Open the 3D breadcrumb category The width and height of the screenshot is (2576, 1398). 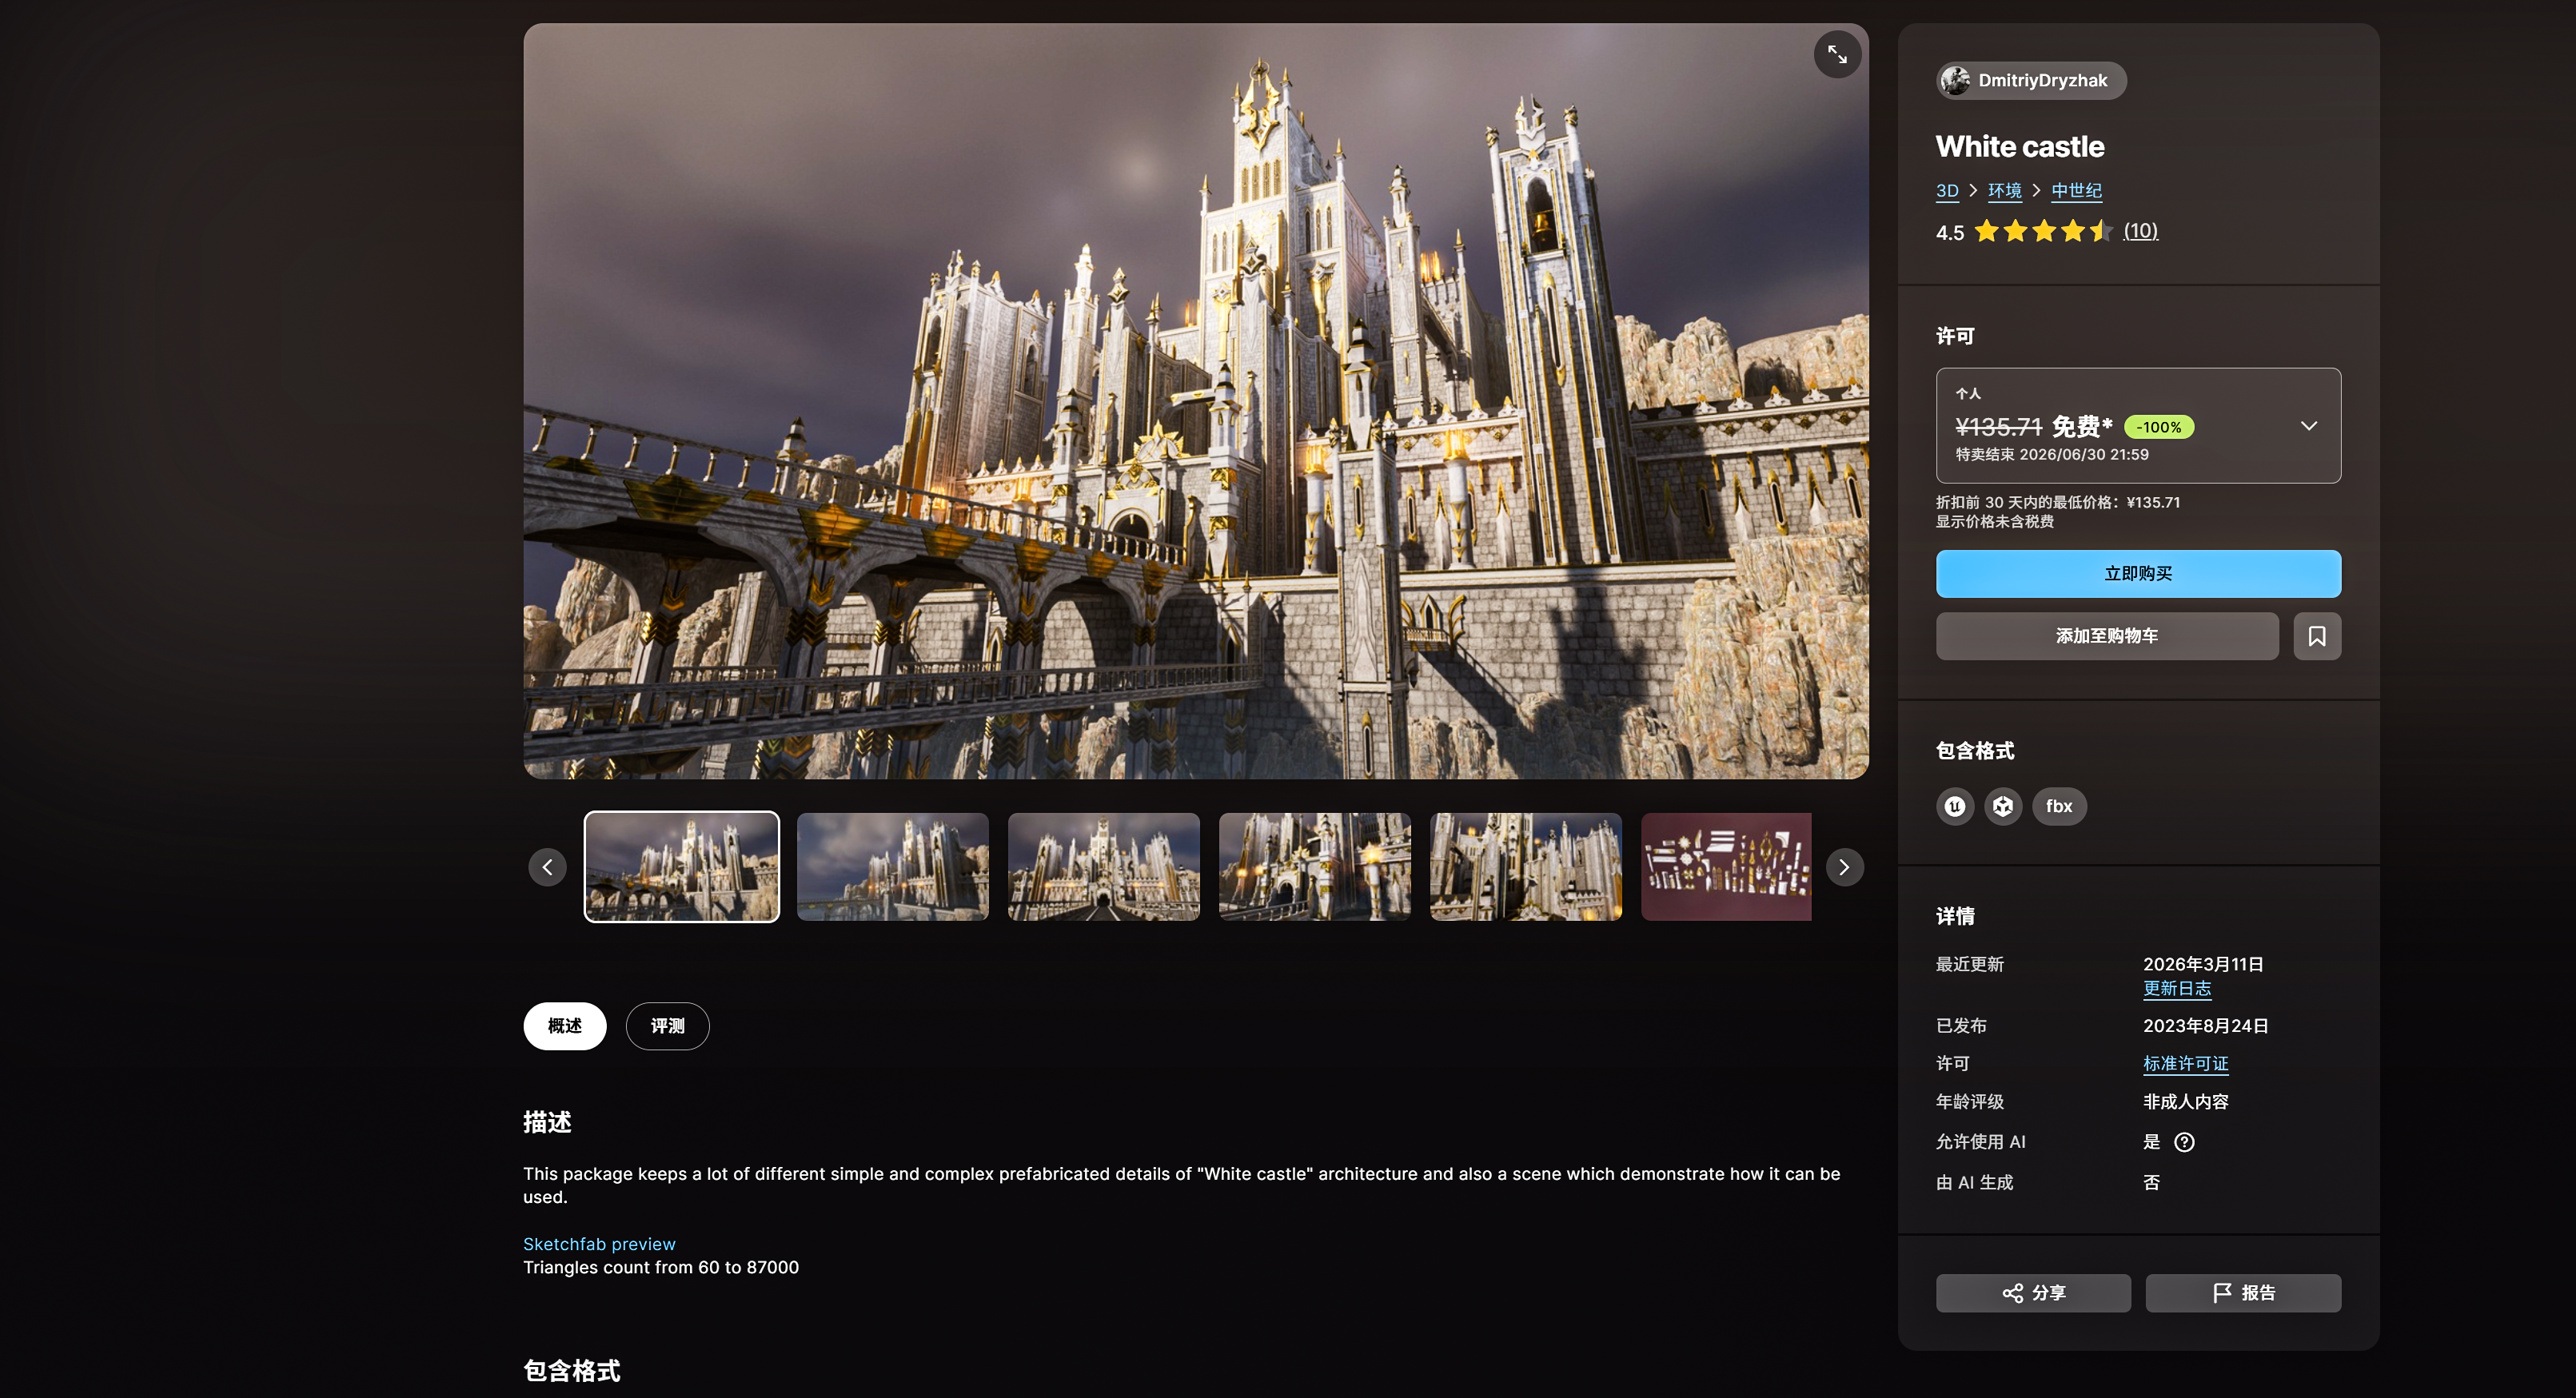pyautogui.click(x=1946, y=190)
